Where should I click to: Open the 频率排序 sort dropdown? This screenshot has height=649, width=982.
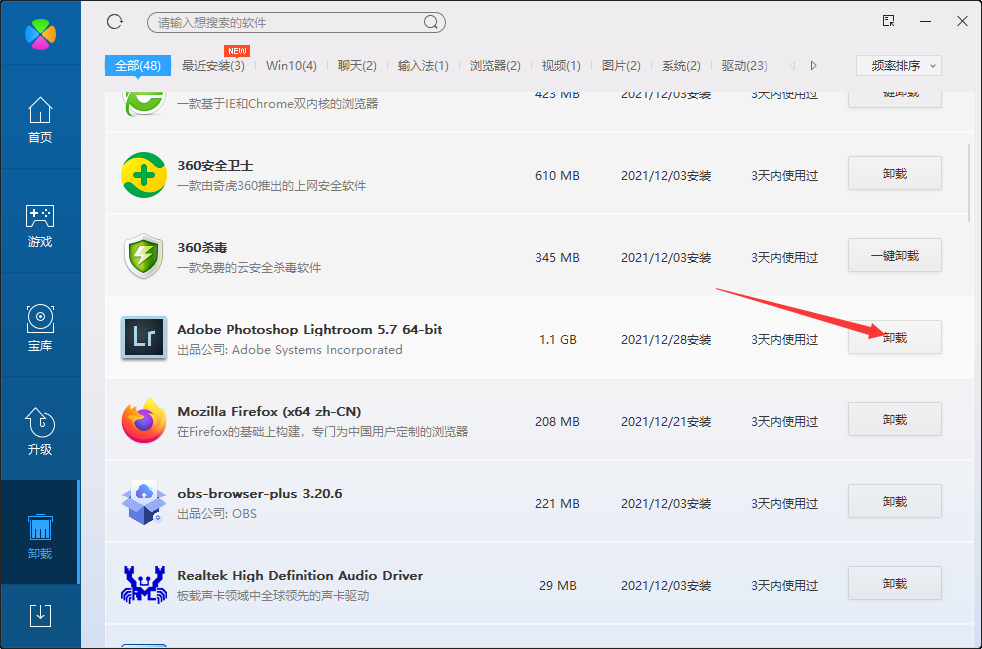(899, 65)
